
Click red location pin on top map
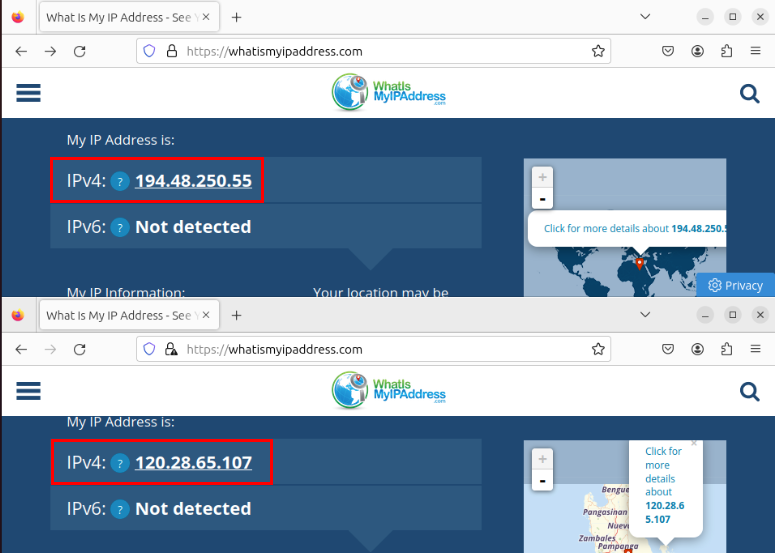(x=640, y=263)
